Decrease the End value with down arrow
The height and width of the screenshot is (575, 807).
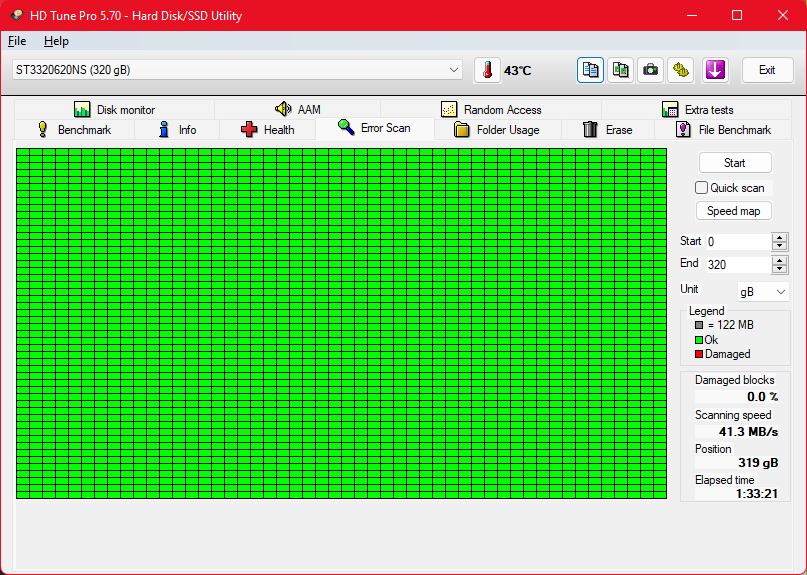[780, 269]
